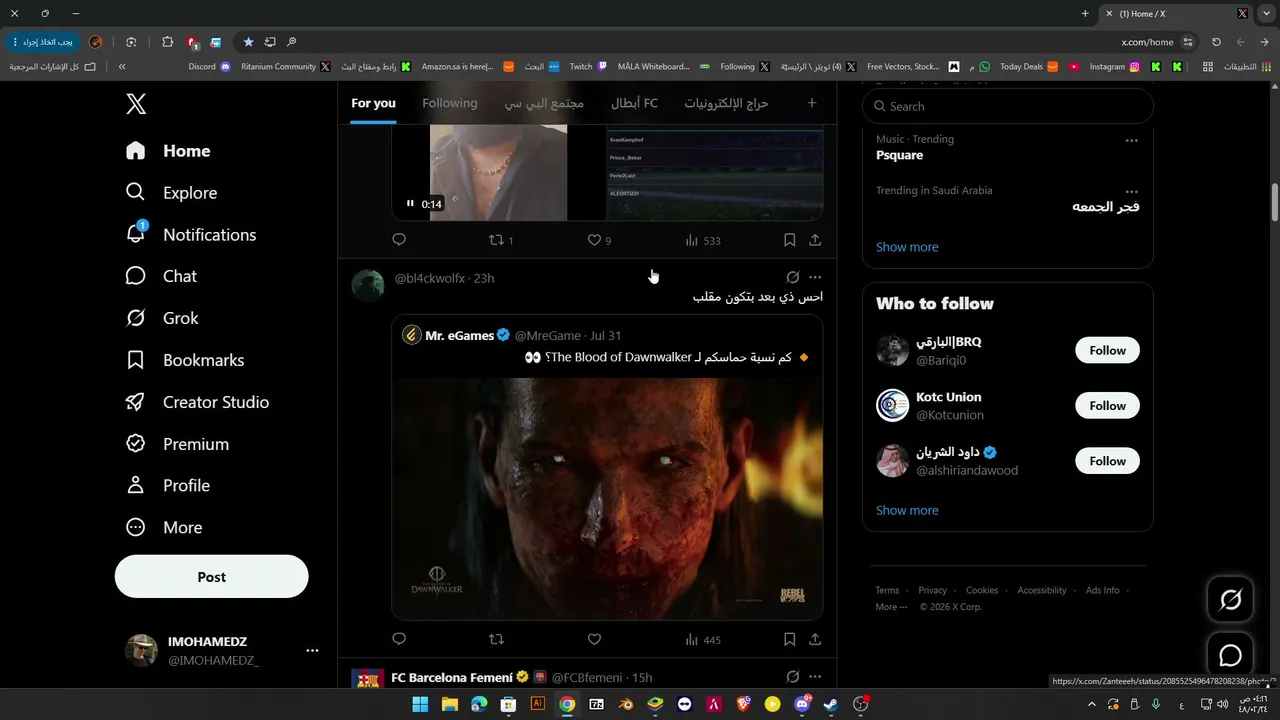Open the Notifications bell in the sidebar
The height and width of the screenshot is (720, 1280).
[x=191, y=235]
